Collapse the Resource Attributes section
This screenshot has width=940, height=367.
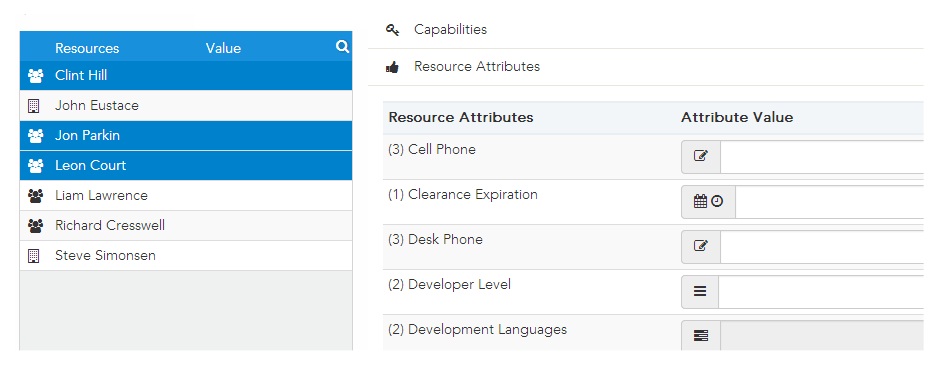[646, 67]
